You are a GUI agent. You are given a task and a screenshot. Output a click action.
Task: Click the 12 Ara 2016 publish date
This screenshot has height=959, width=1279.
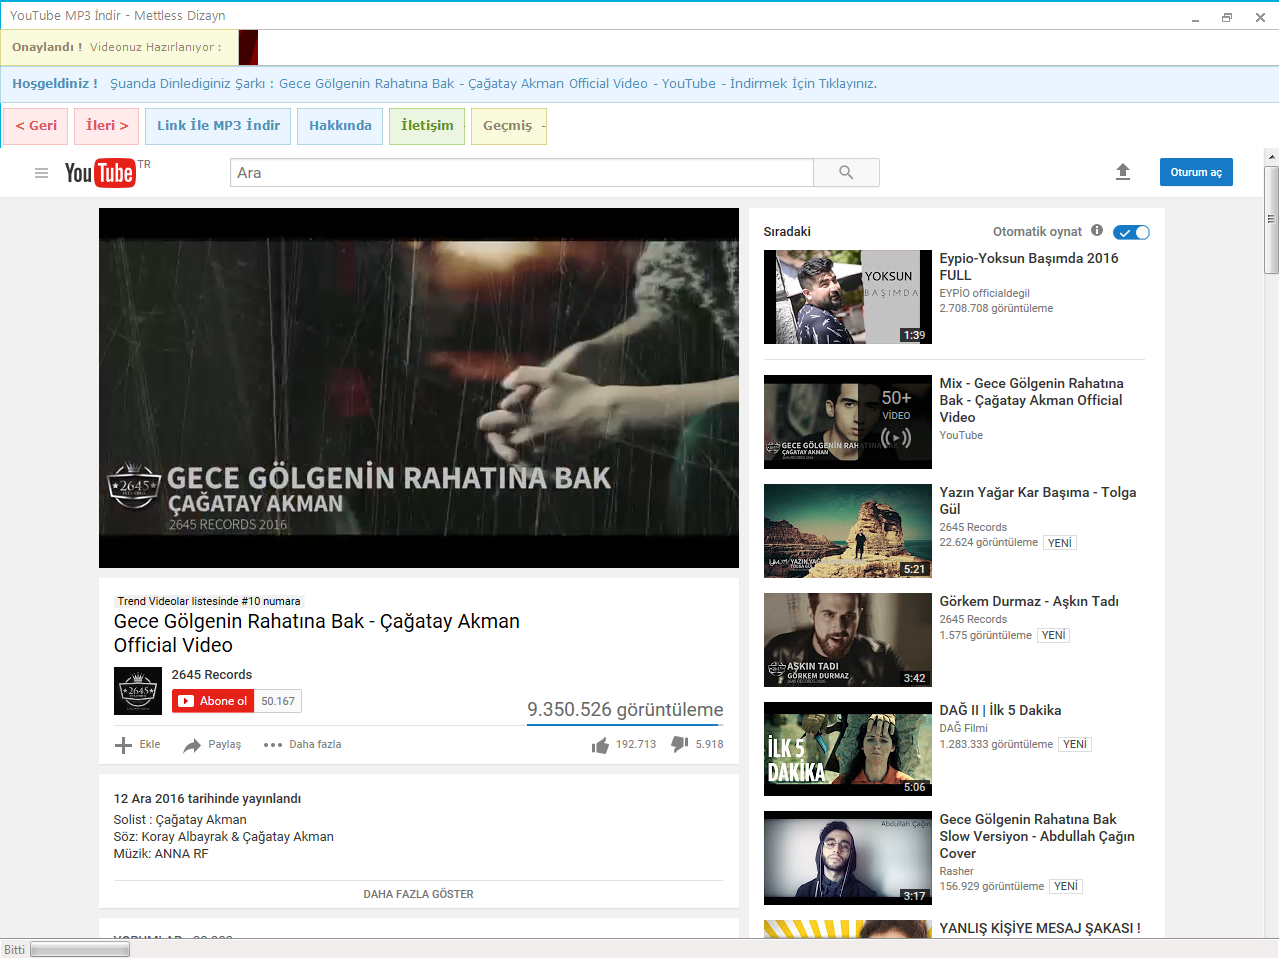click(207, 799)
